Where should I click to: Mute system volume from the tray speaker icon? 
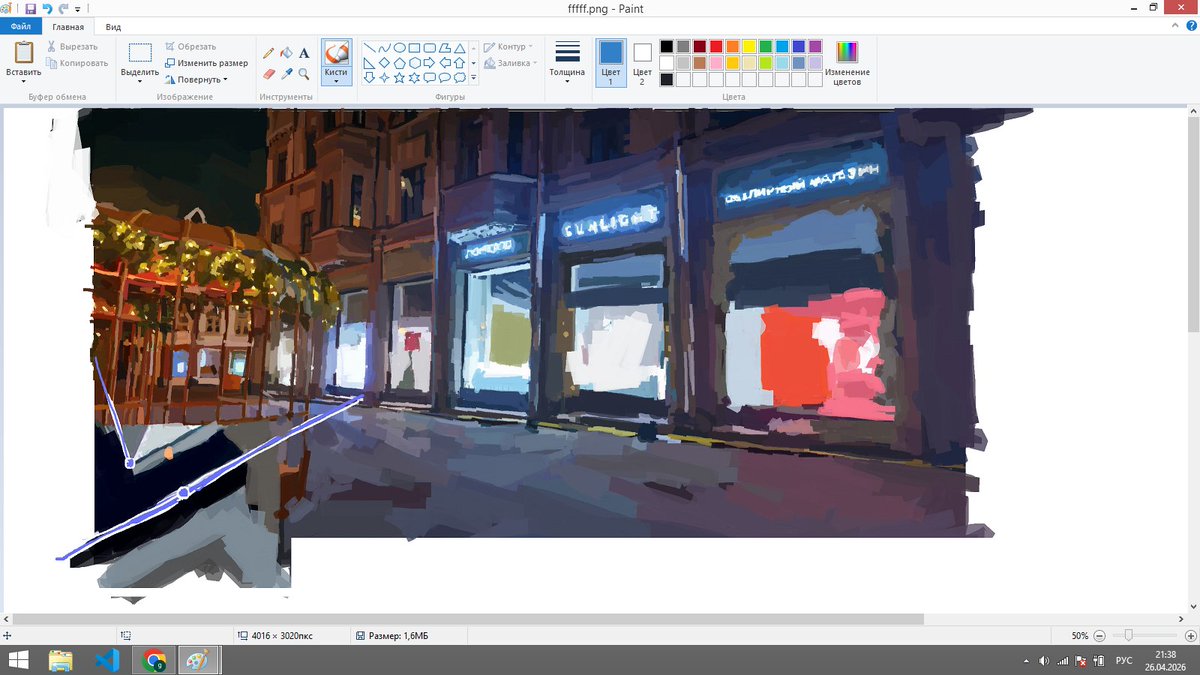click(x=1043, y=661)
